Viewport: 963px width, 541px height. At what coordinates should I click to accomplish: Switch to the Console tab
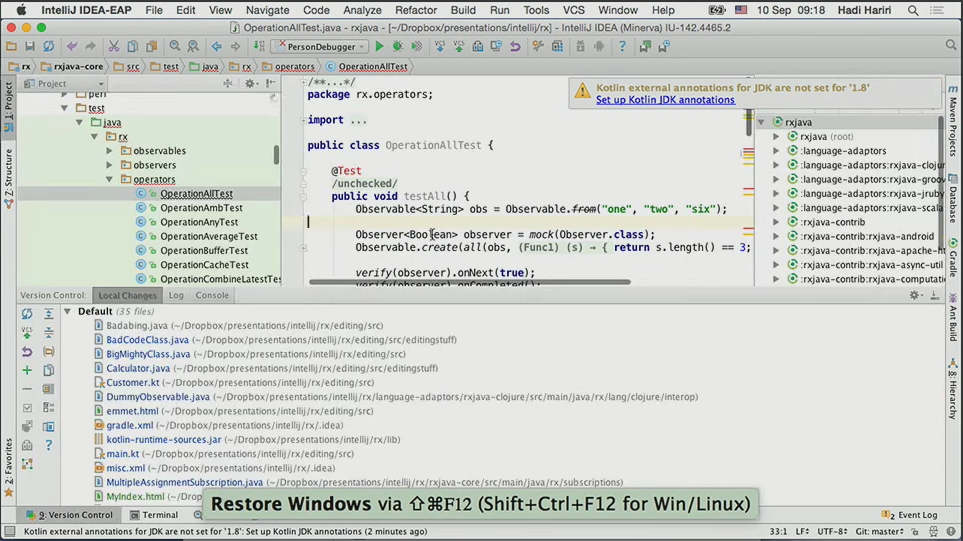(212, 295)
